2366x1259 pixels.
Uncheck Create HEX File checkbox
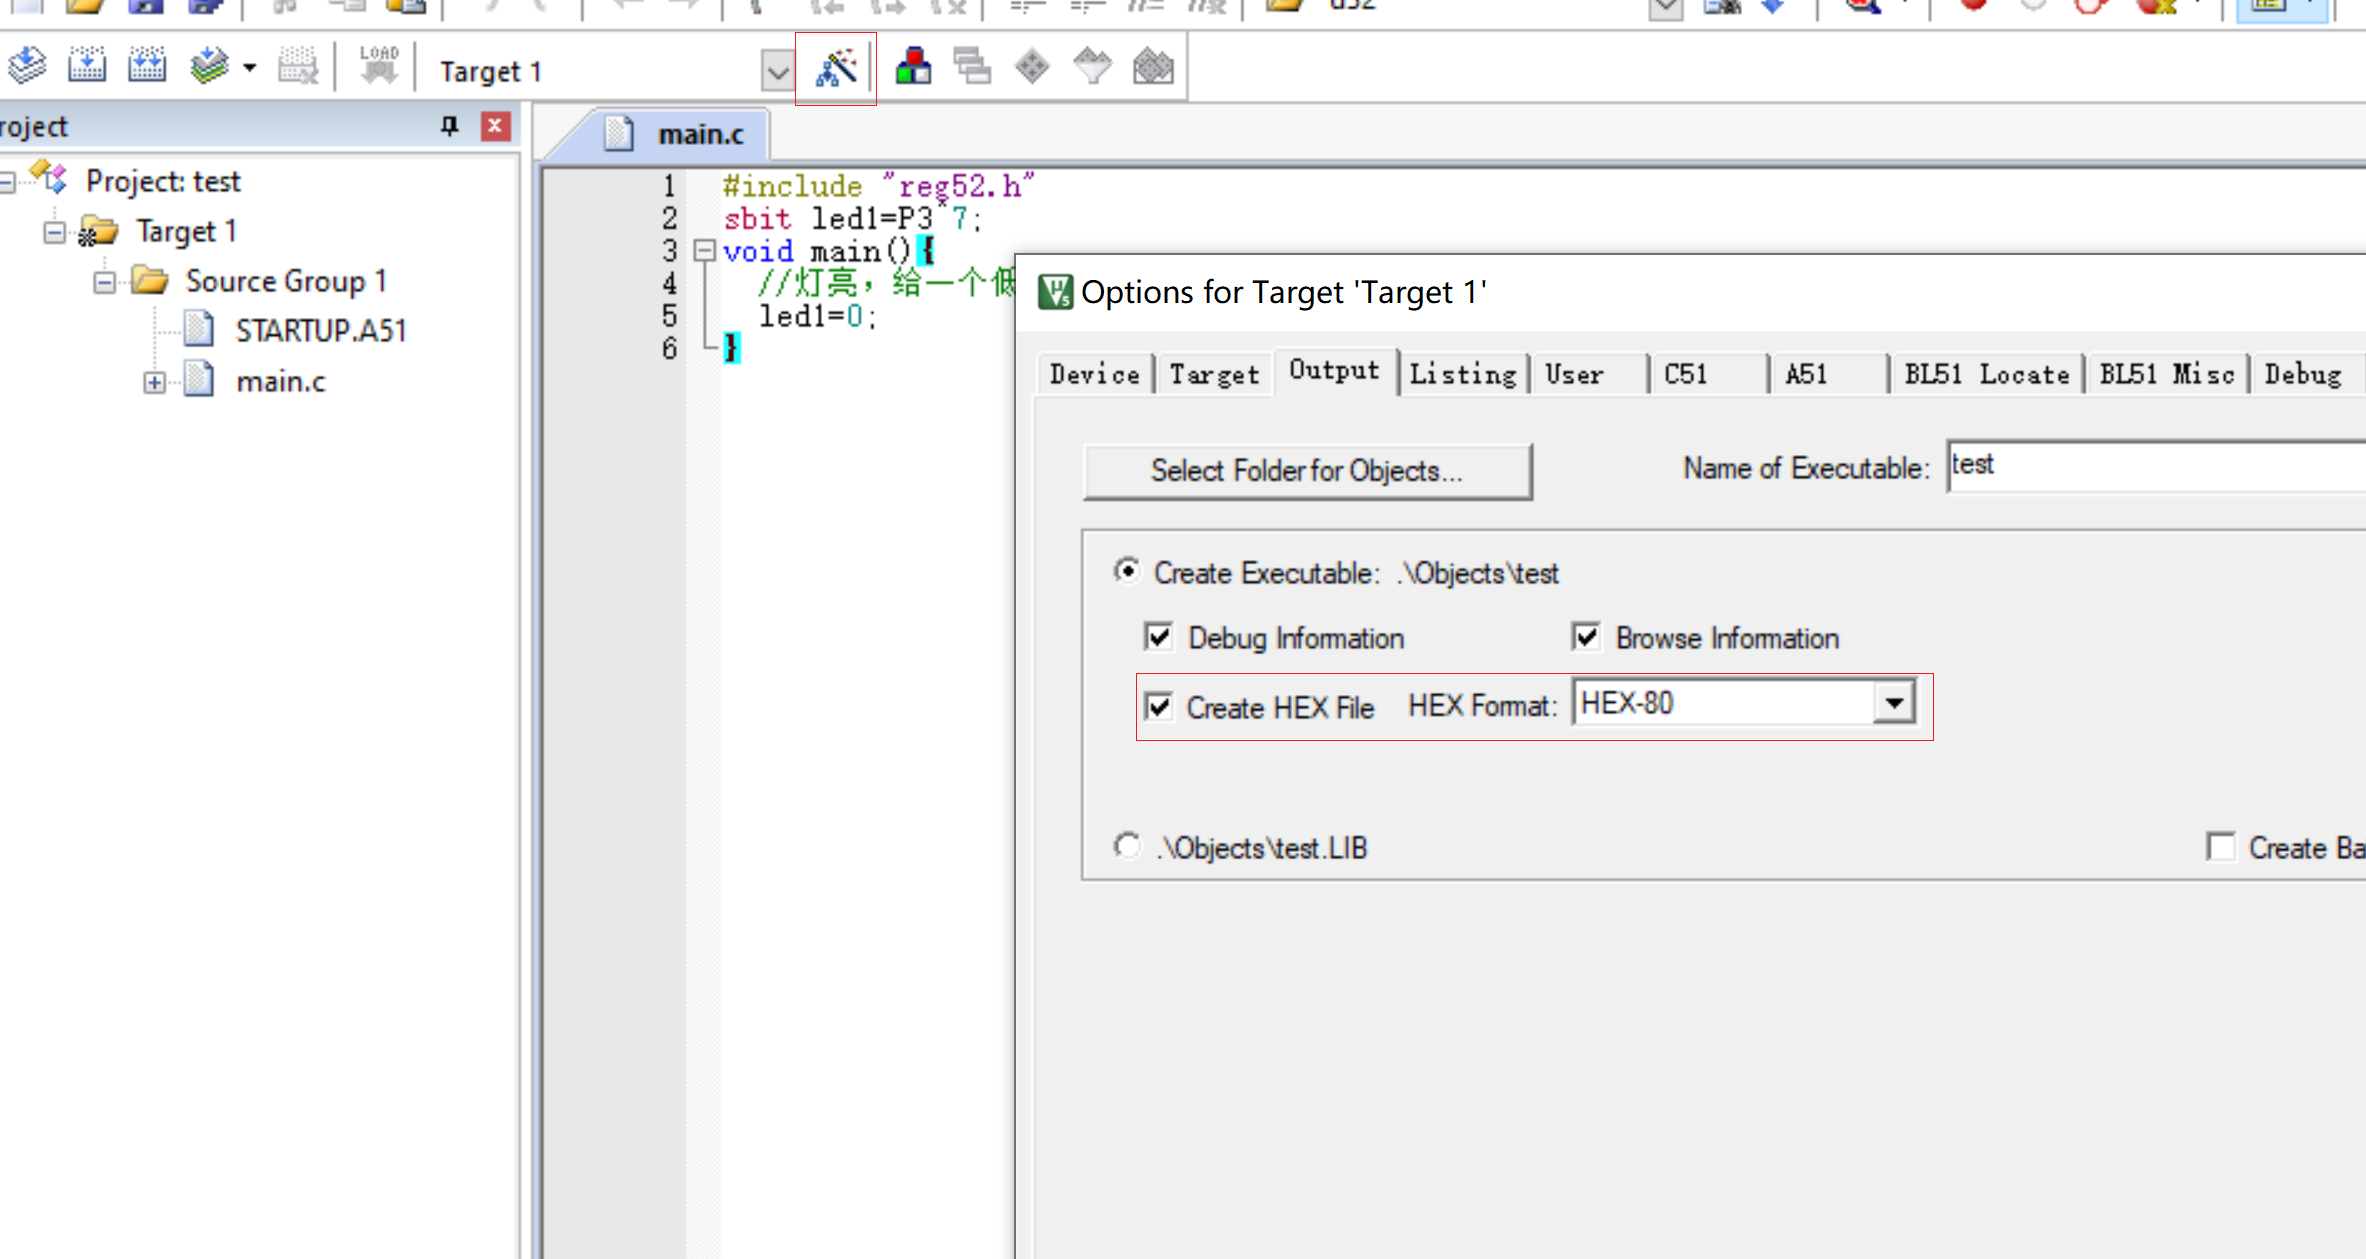(1159, 707)
